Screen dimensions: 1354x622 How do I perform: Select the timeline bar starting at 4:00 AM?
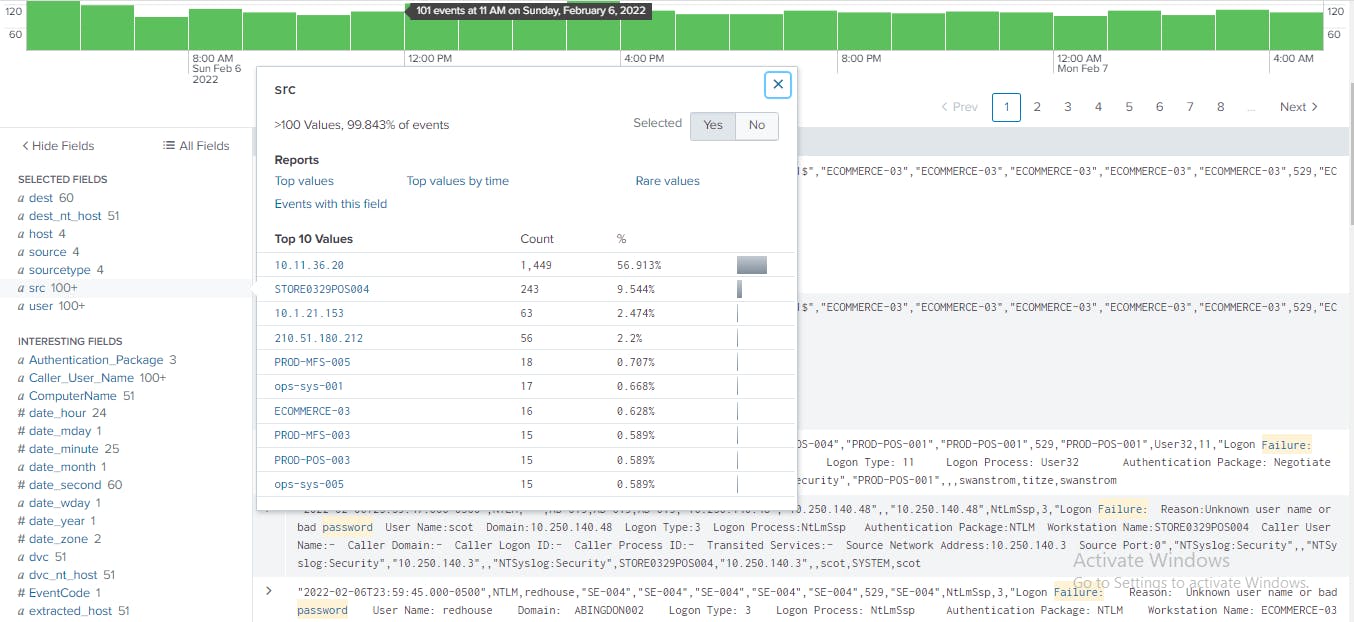[x=1297, y=31]
